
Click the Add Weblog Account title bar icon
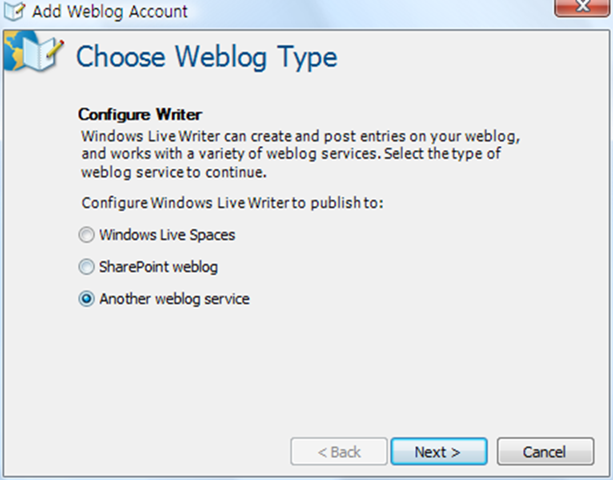(16, 13)
